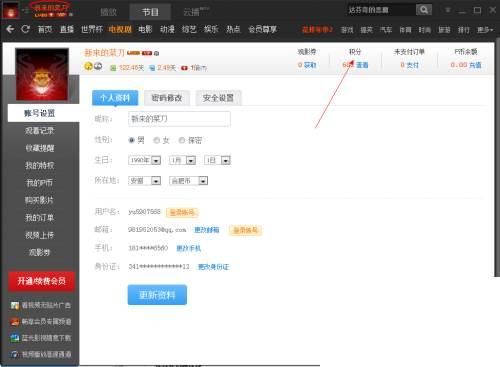Open the title bar menu dropdown icon
This screenshot has width=500, height=367.
coord(448,10)
